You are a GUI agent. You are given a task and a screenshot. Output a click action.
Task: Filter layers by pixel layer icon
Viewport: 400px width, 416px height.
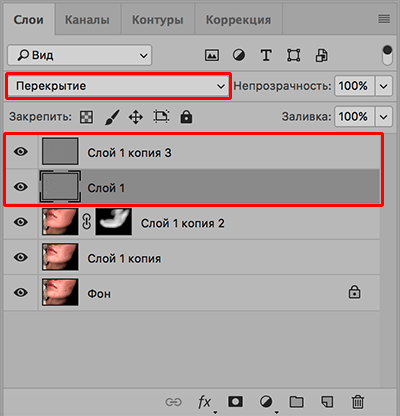(212, 55)
